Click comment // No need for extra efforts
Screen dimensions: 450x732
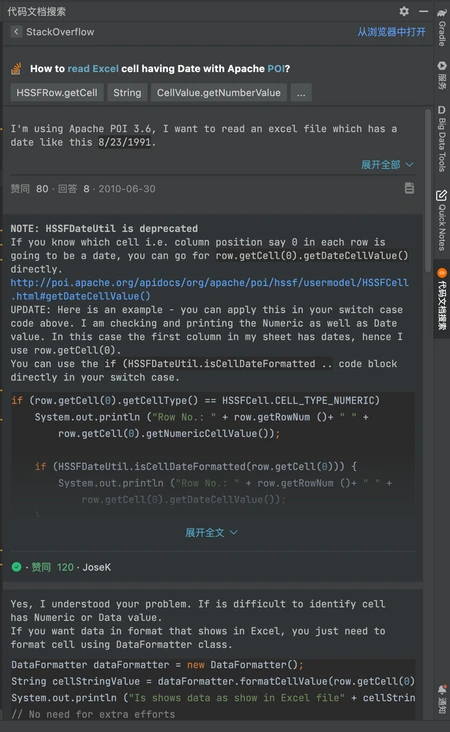pos(93,714)
